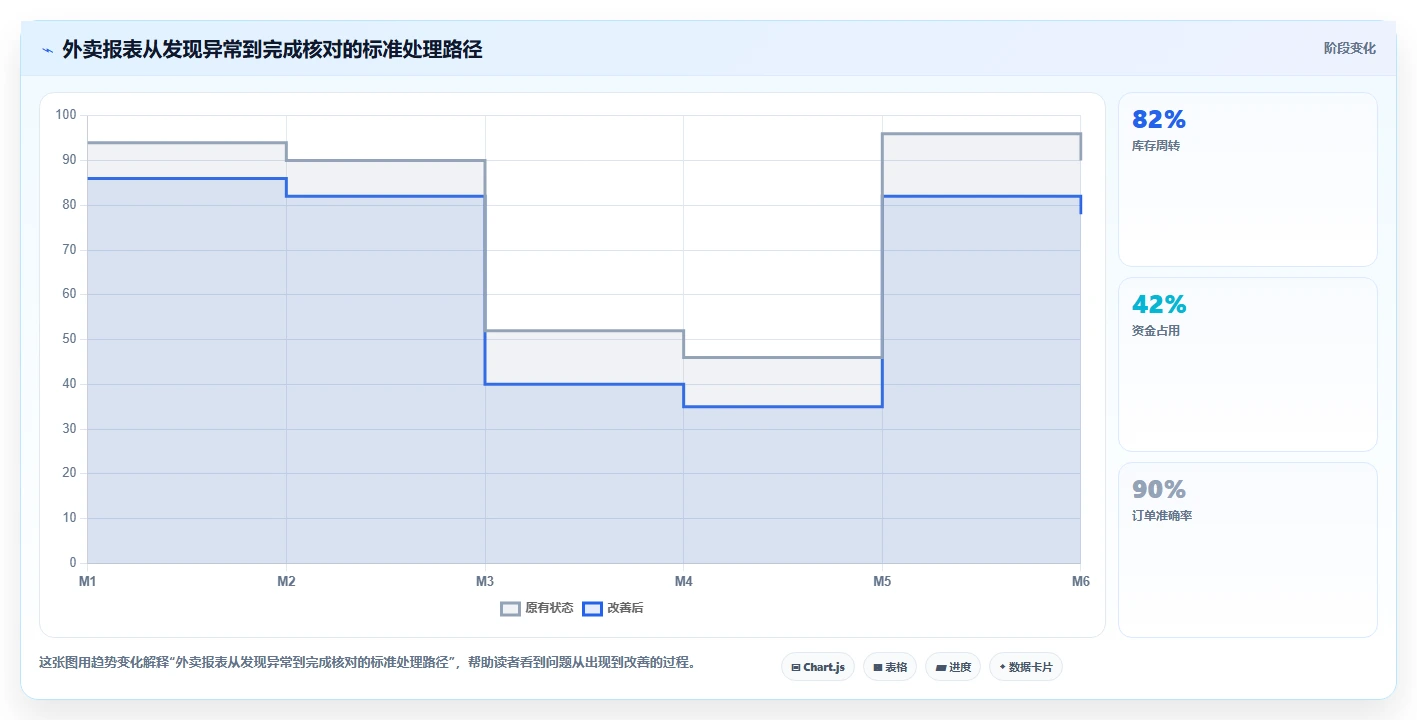Screen dimensions: 1417x720
Task: Open the 82% 库存周转 card
Action: [x=1247, y=179]
